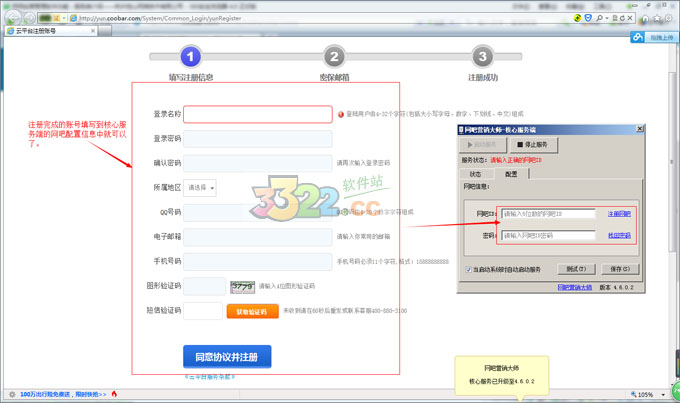The image size is (680, 403).
Task: Open the 所属地区 请选择 dropdown
Action: pos(200,188)
